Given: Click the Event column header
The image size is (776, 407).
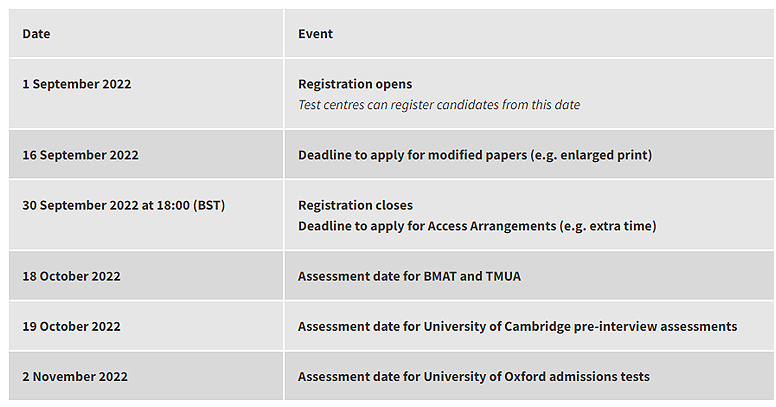Looking at the screenshot, I should click(315, 34).
